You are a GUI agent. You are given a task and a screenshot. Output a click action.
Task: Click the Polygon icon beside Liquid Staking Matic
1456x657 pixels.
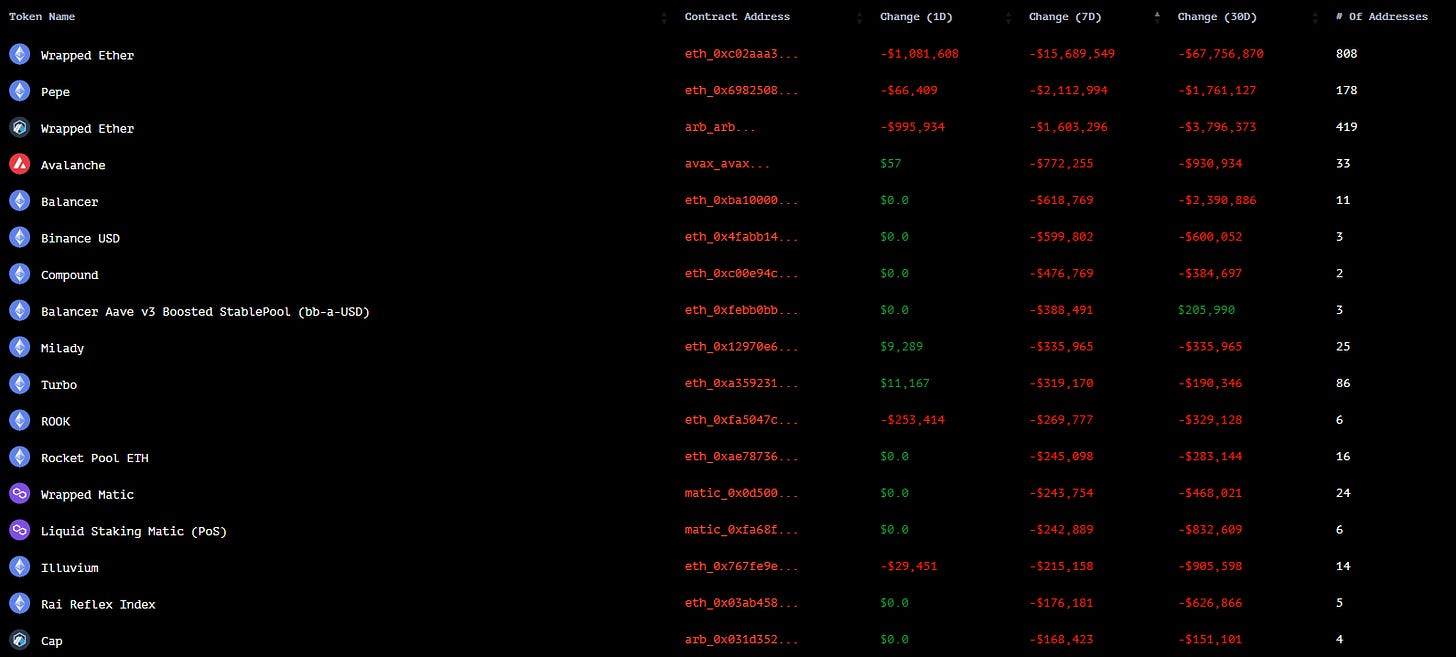tap(19, 530)
